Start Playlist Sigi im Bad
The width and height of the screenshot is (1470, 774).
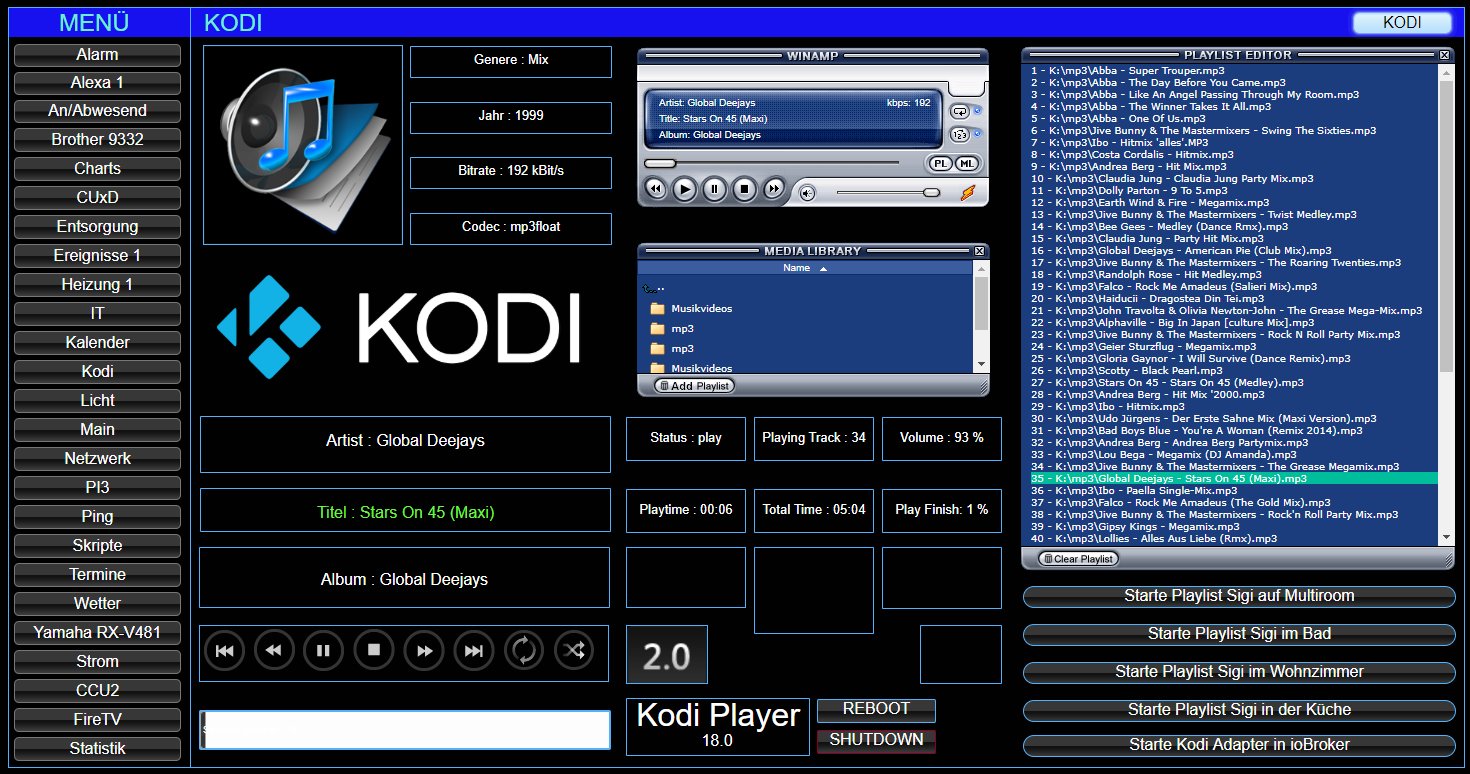coord(1239,634)
